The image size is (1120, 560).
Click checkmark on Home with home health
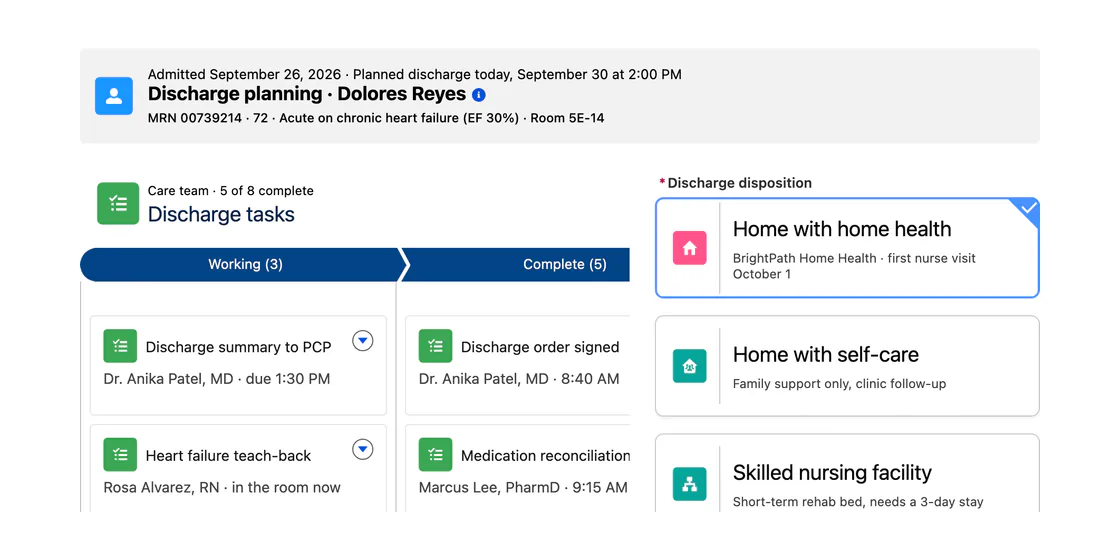[x=1029, y=209]
